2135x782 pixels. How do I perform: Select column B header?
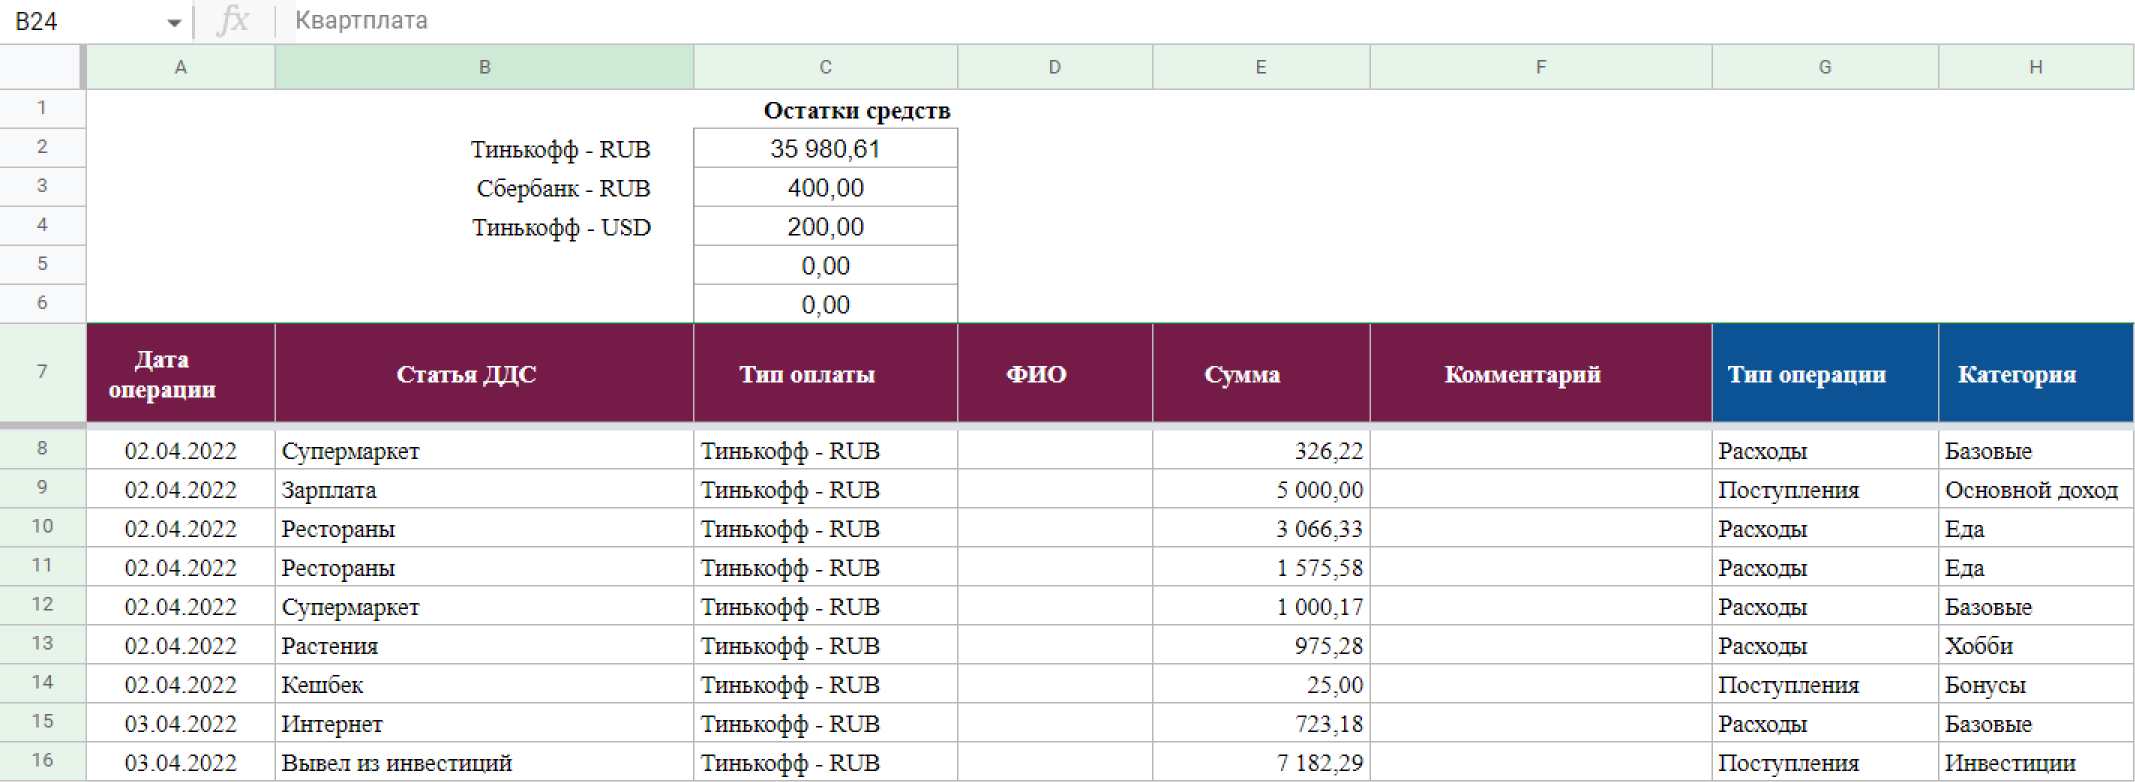coord(484,67)
